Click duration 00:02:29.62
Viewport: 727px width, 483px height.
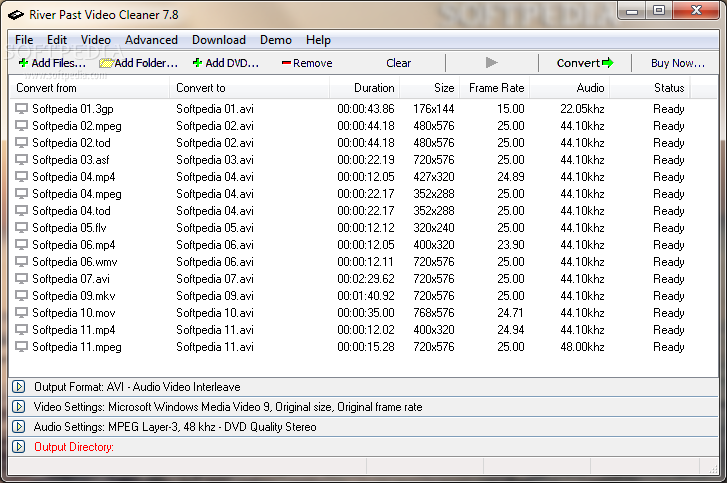[366, 279]
